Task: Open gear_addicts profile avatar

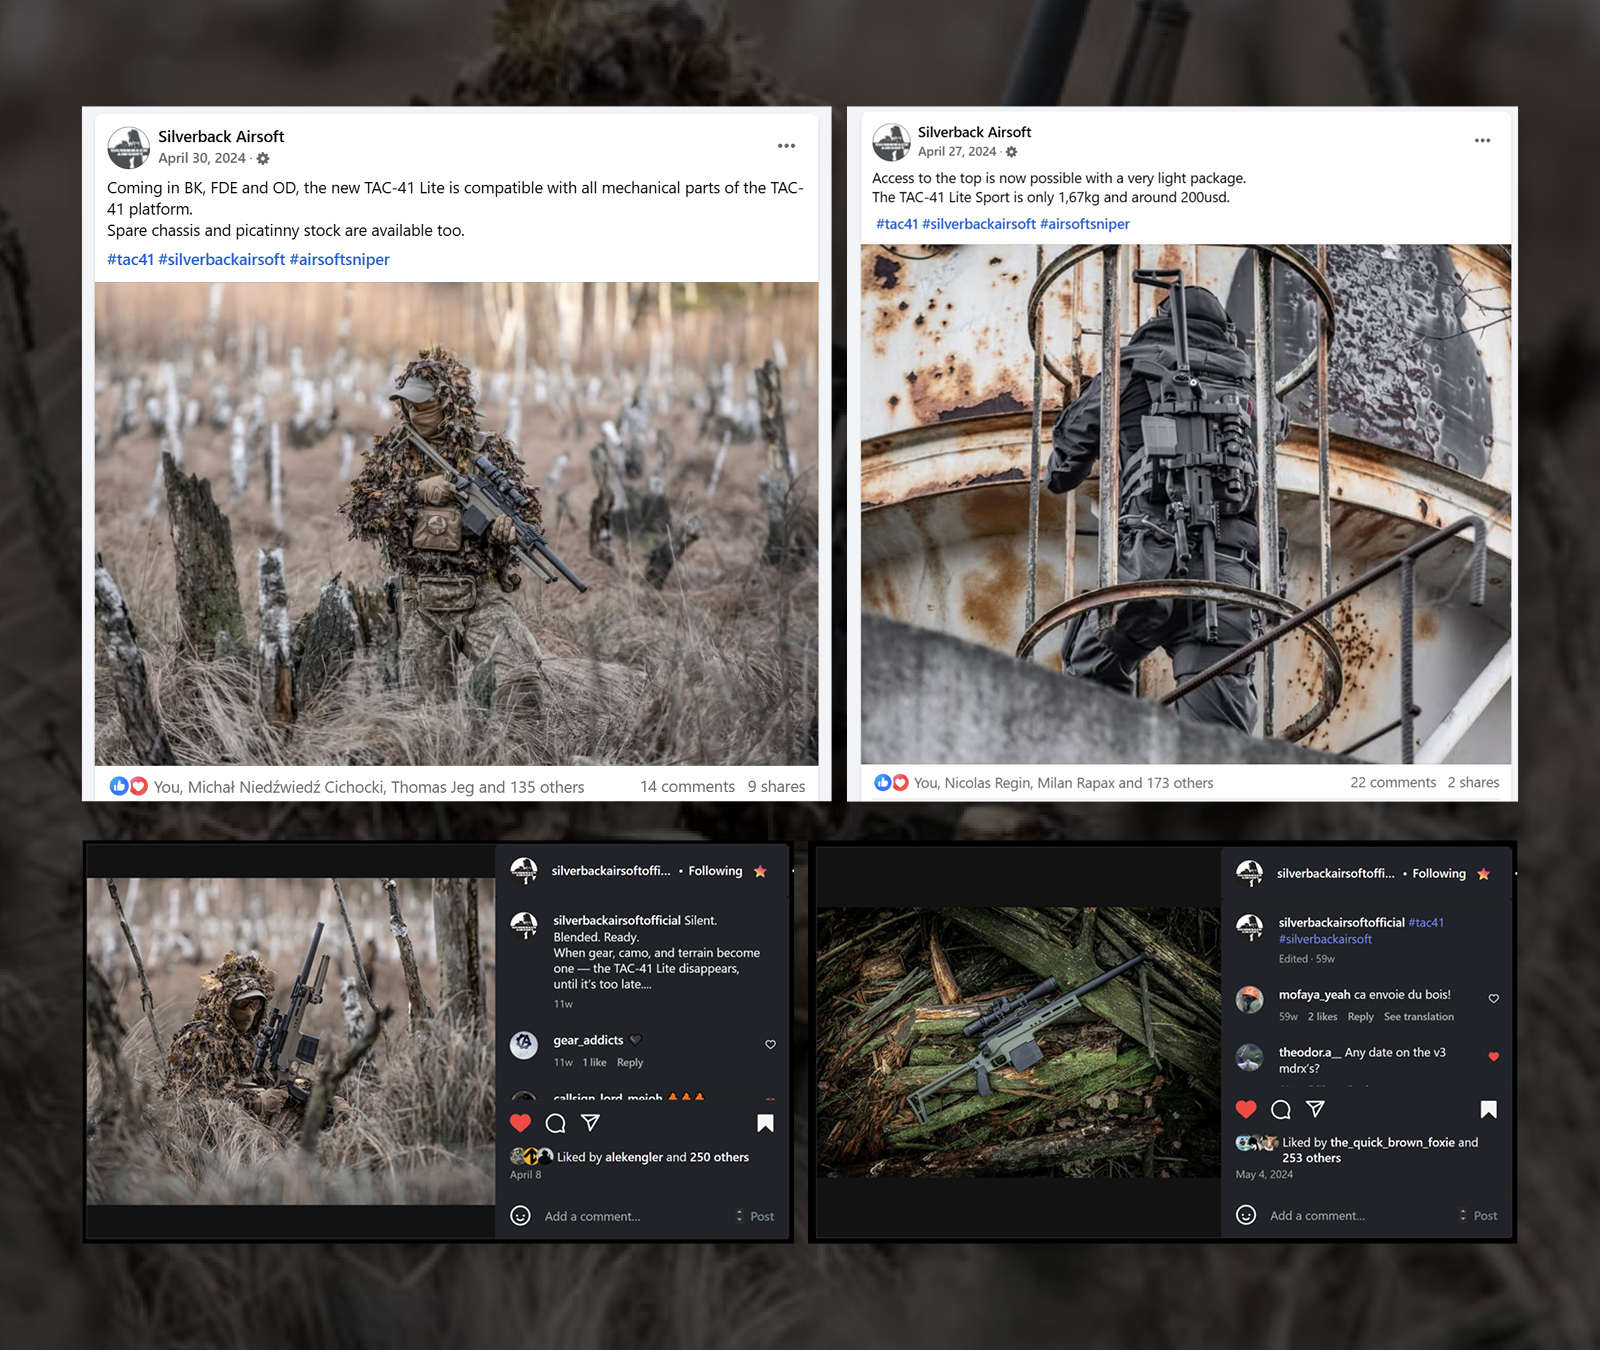Action: tap(524, 1045)
